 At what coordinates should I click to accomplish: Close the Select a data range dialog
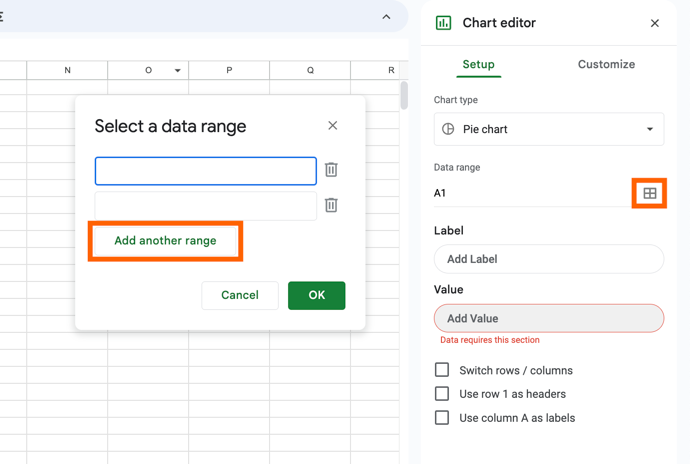[x=333, y=125]
